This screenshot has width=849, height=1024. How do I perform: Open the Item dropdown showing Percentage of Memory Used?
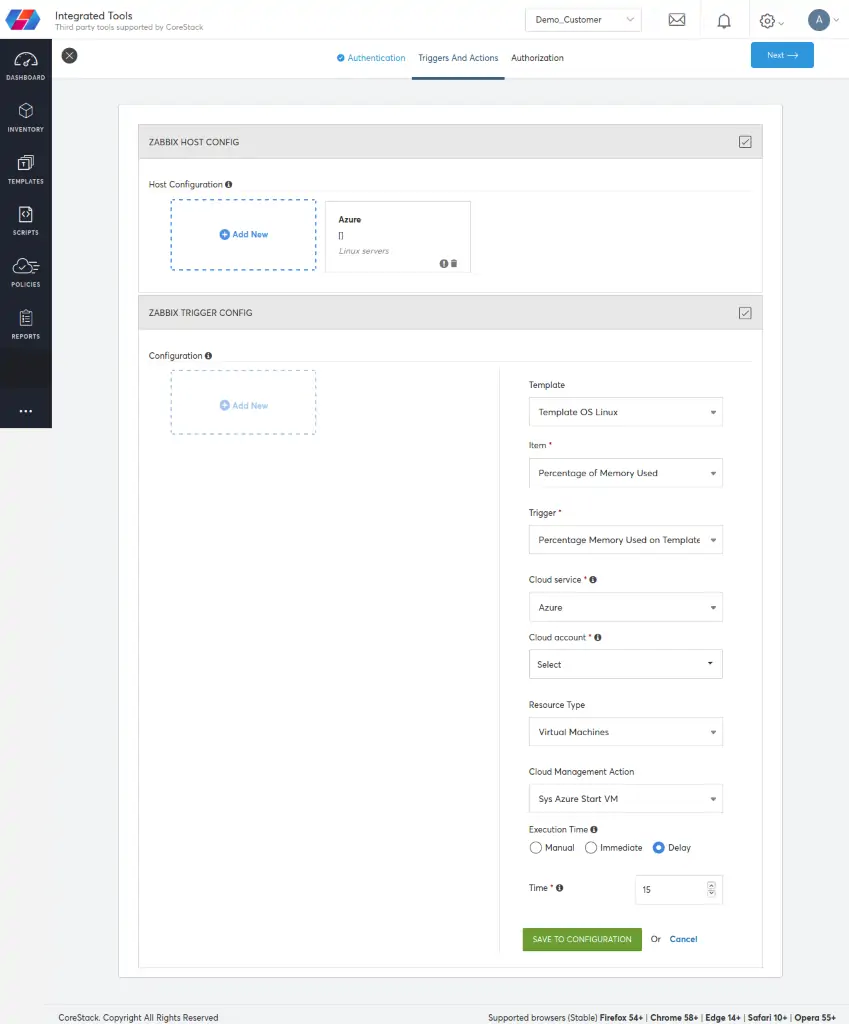[626, 473]
